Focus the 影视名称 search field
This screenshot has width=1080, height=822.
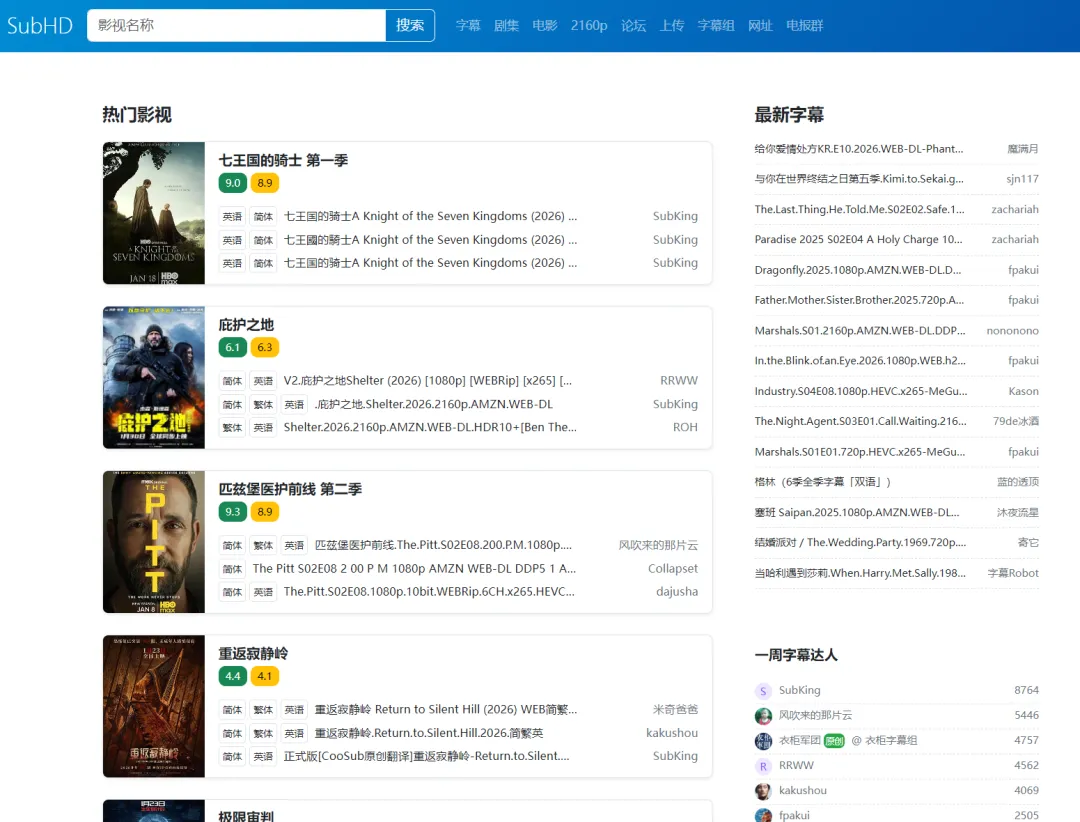click(236, 25)
